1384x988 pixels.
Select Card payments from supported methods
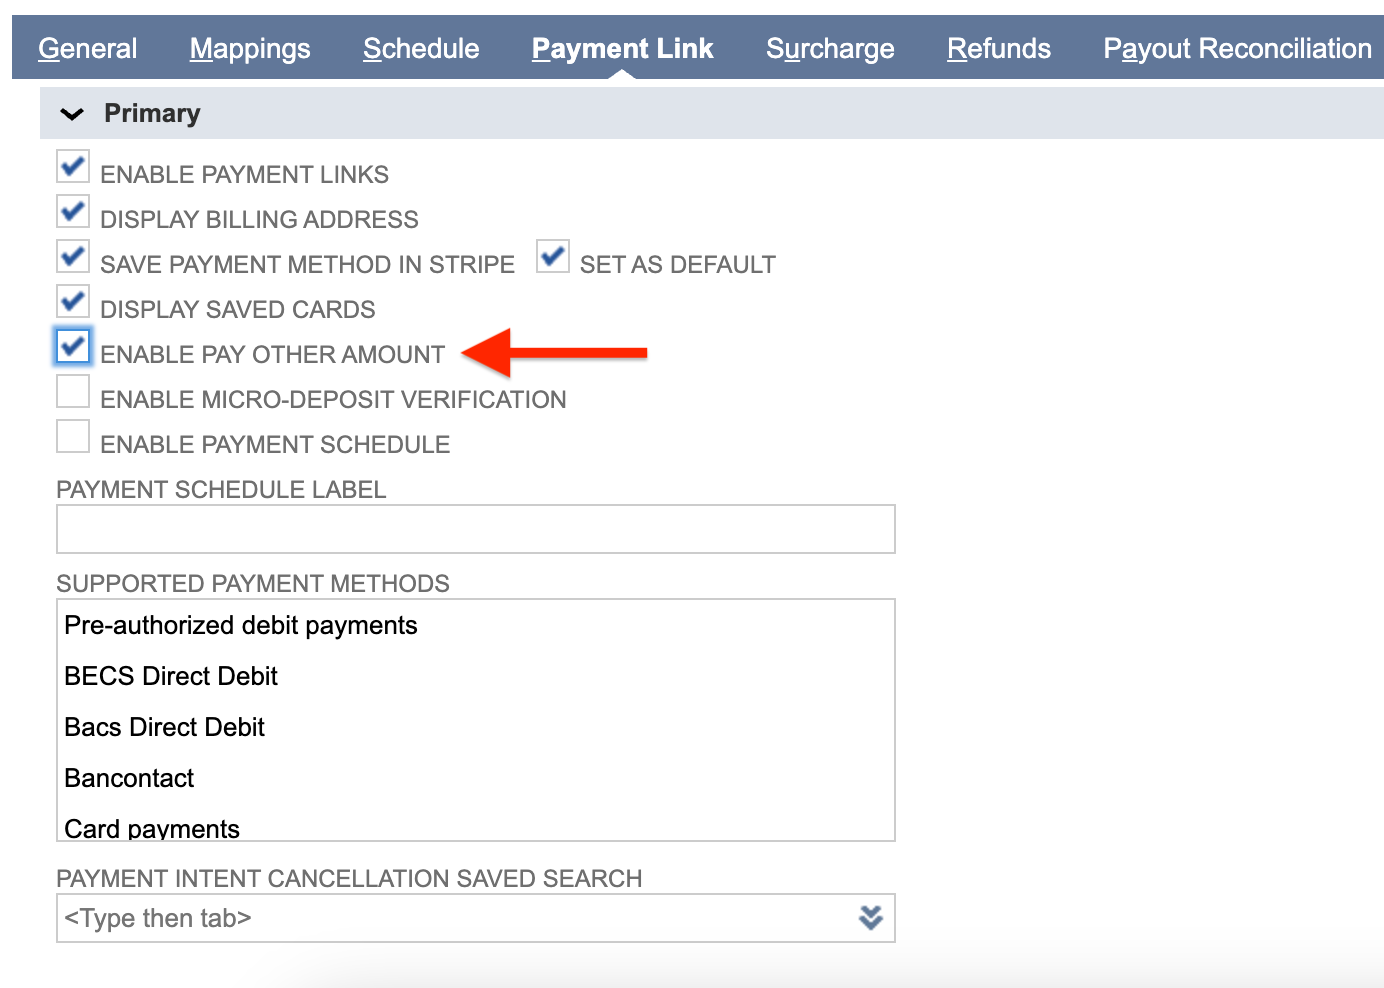click(x=152, y=828)
